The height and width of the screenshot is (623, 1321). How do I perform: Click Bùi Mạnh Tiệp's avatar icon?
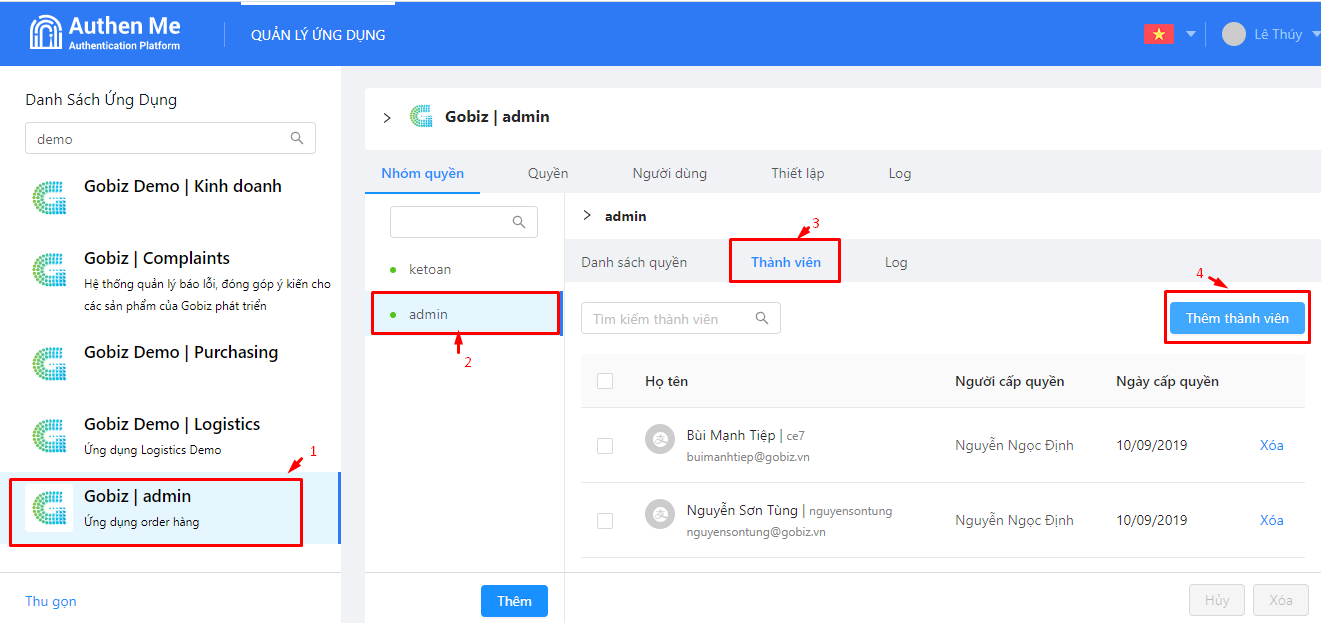pyautogui.click(x=659, y=439)
